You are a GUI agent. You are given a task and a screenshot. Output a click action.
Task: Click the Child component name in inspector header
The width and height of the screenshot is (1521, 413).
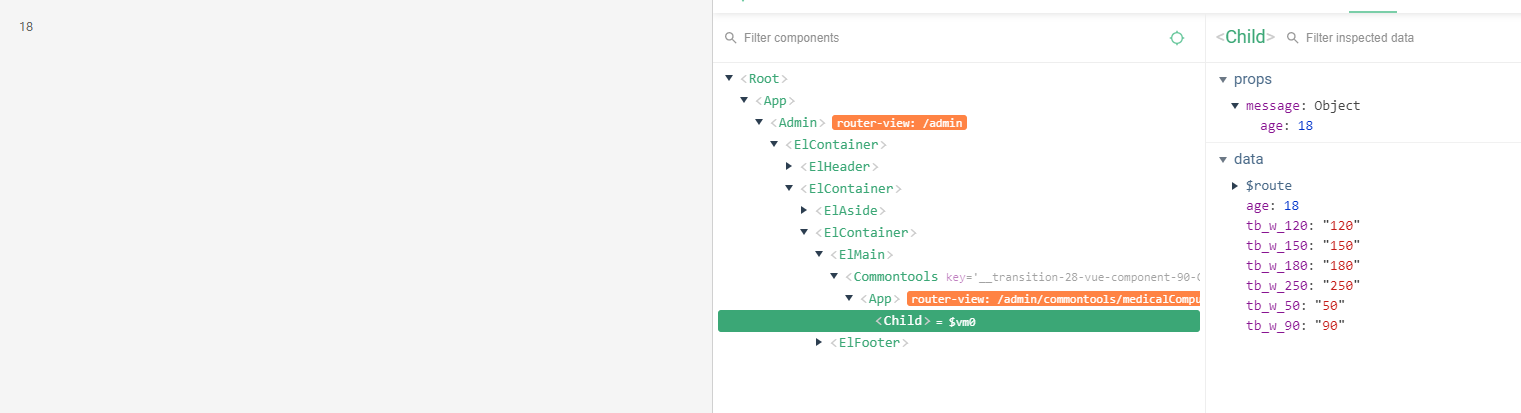(1245, 38)
